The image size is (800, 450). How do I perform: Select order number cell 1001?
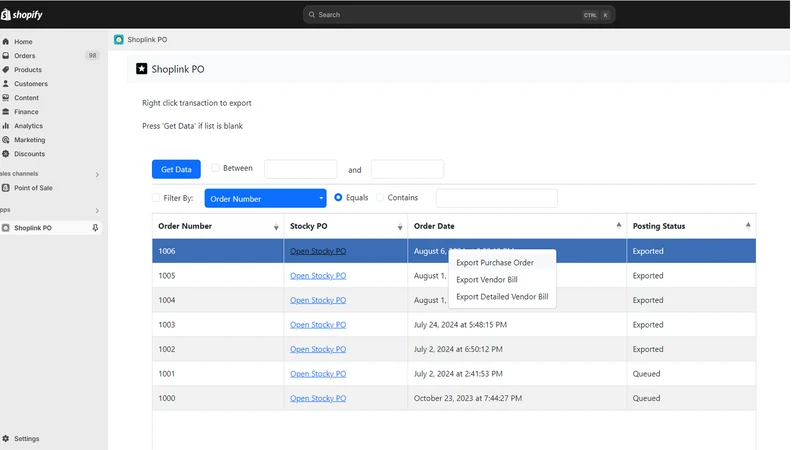tap(218, 373)
